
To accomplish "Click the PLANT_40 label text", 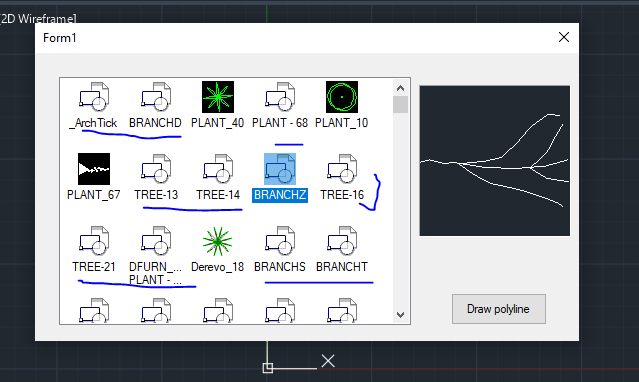I will [217, 123].
